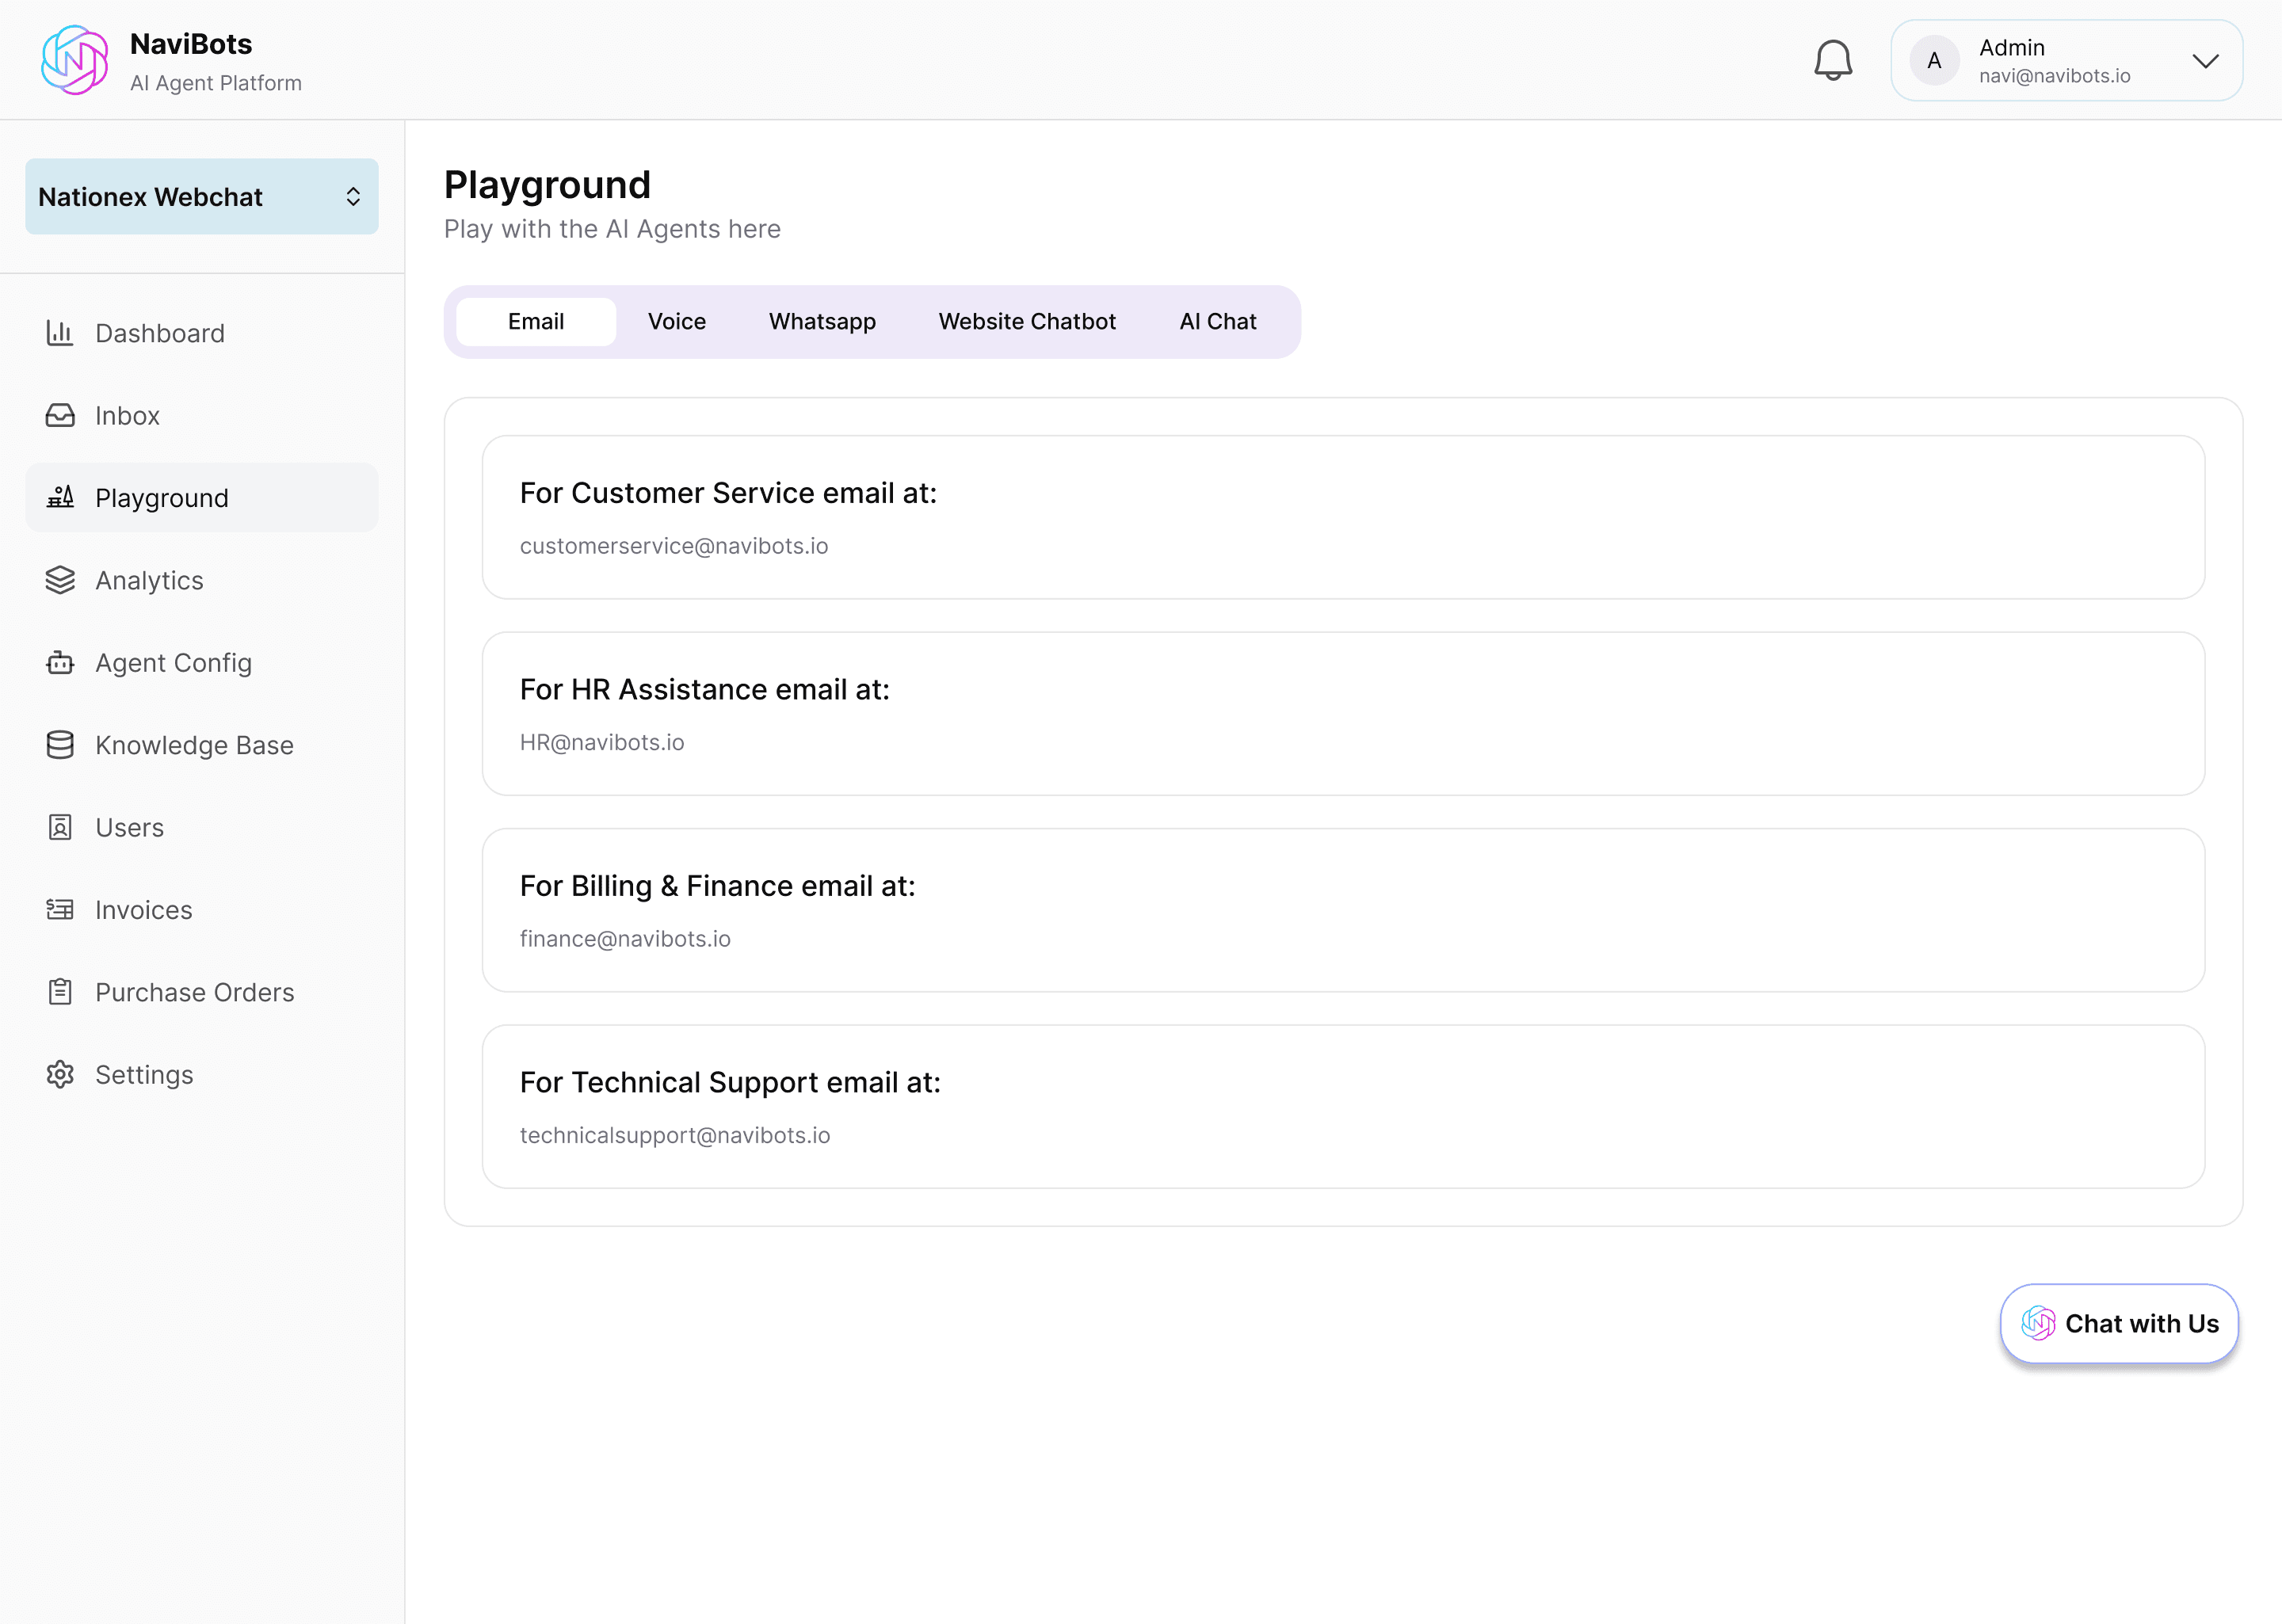Open Purchase Orders clipboard icon
Viewport: 2282px width, 1624px height.
point(60,992)
